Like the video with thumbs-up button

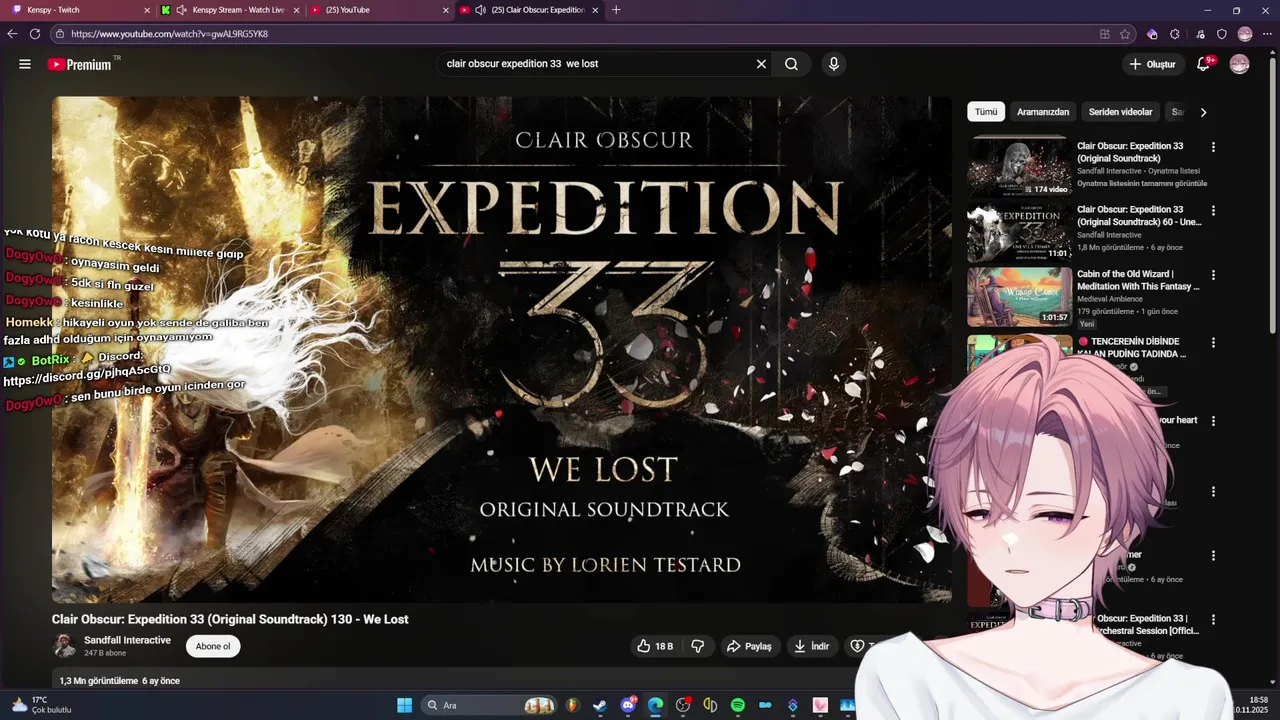pos(655,646)
